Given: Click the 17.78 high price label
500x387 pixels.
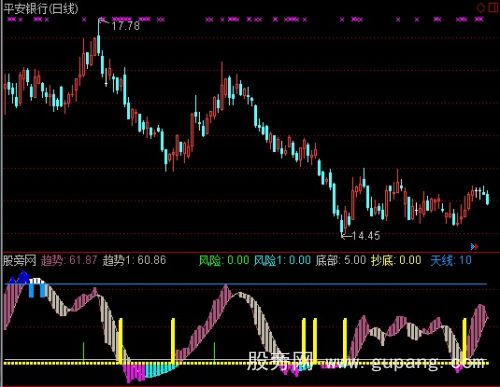Looking at the screenshot, I should (x=125, y=26).
